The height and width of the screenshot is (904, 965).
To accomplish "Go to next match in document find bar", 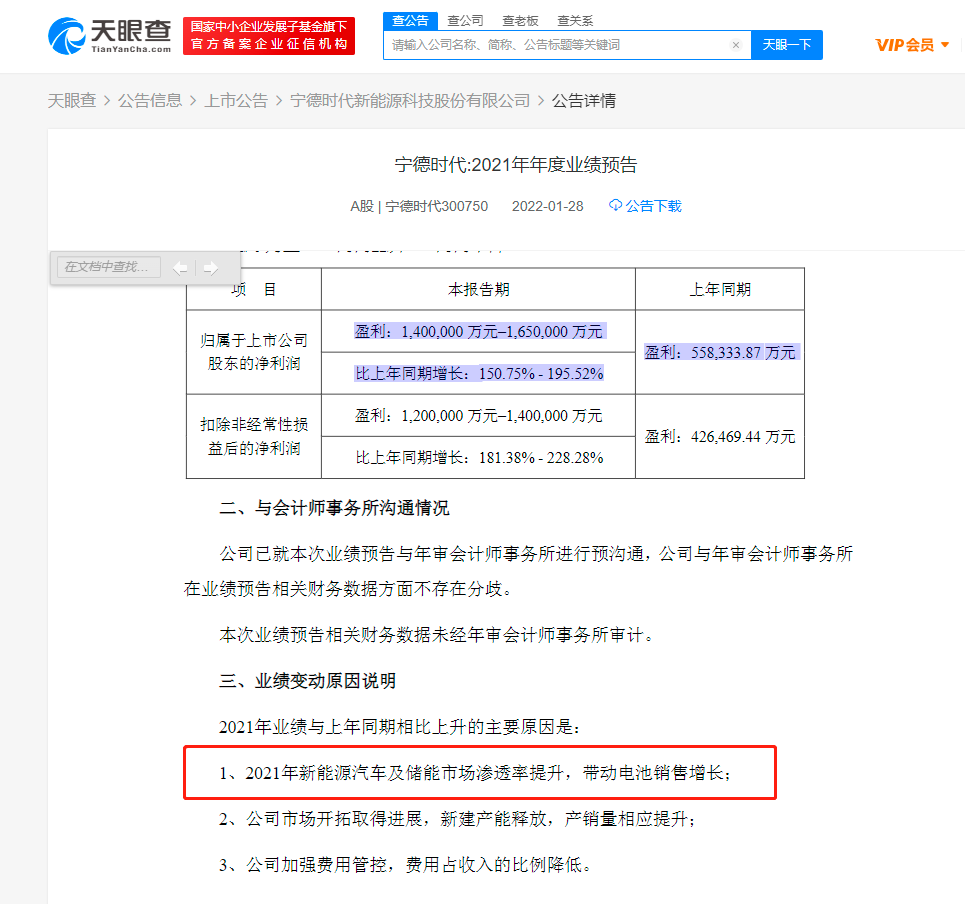I will pos(210,268).
